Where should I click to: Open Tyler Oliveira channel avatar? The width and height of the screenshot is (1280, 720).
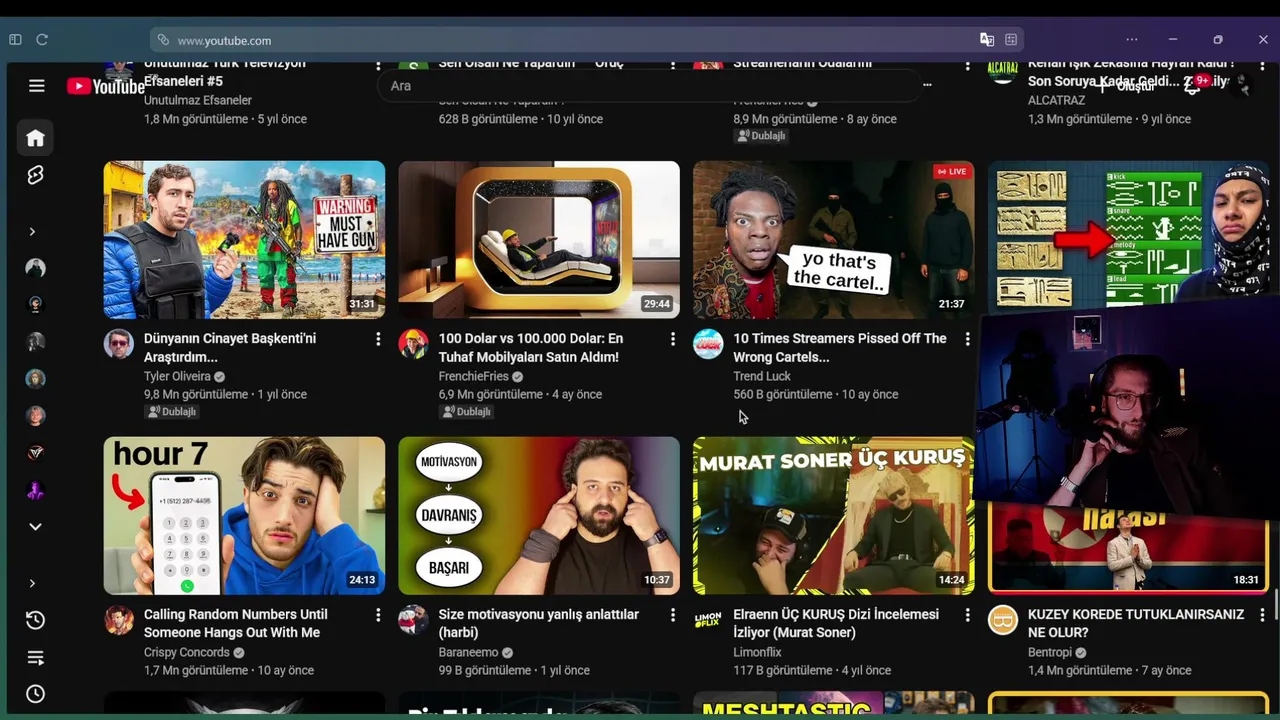pos(119,344)
